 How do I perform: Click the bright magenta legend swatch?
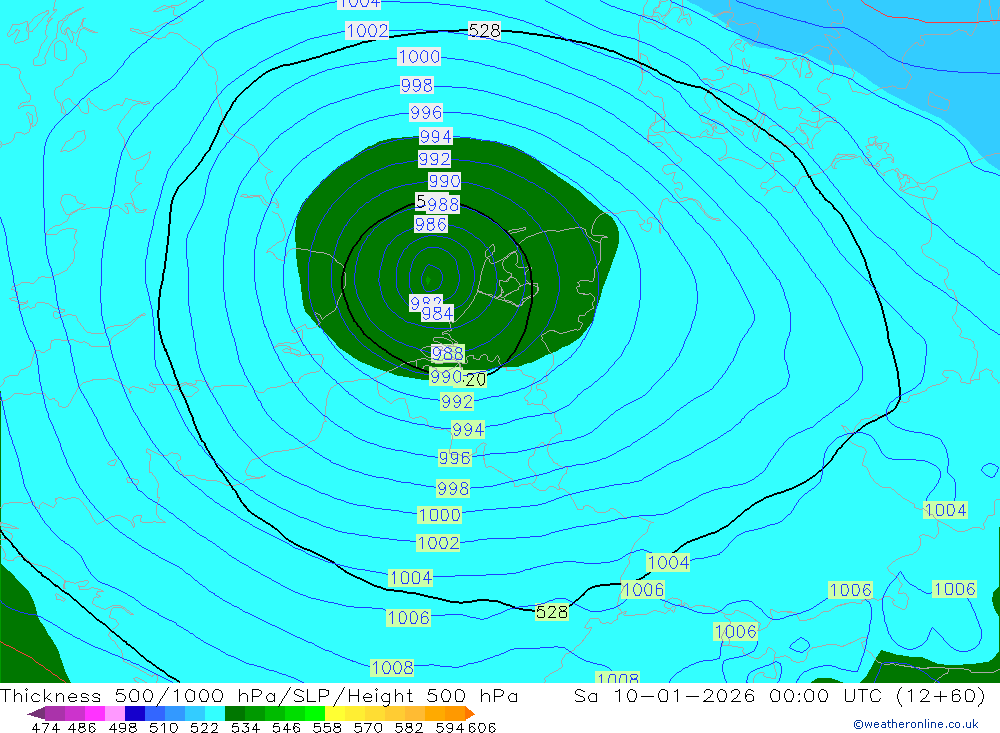tap(95, 713)
